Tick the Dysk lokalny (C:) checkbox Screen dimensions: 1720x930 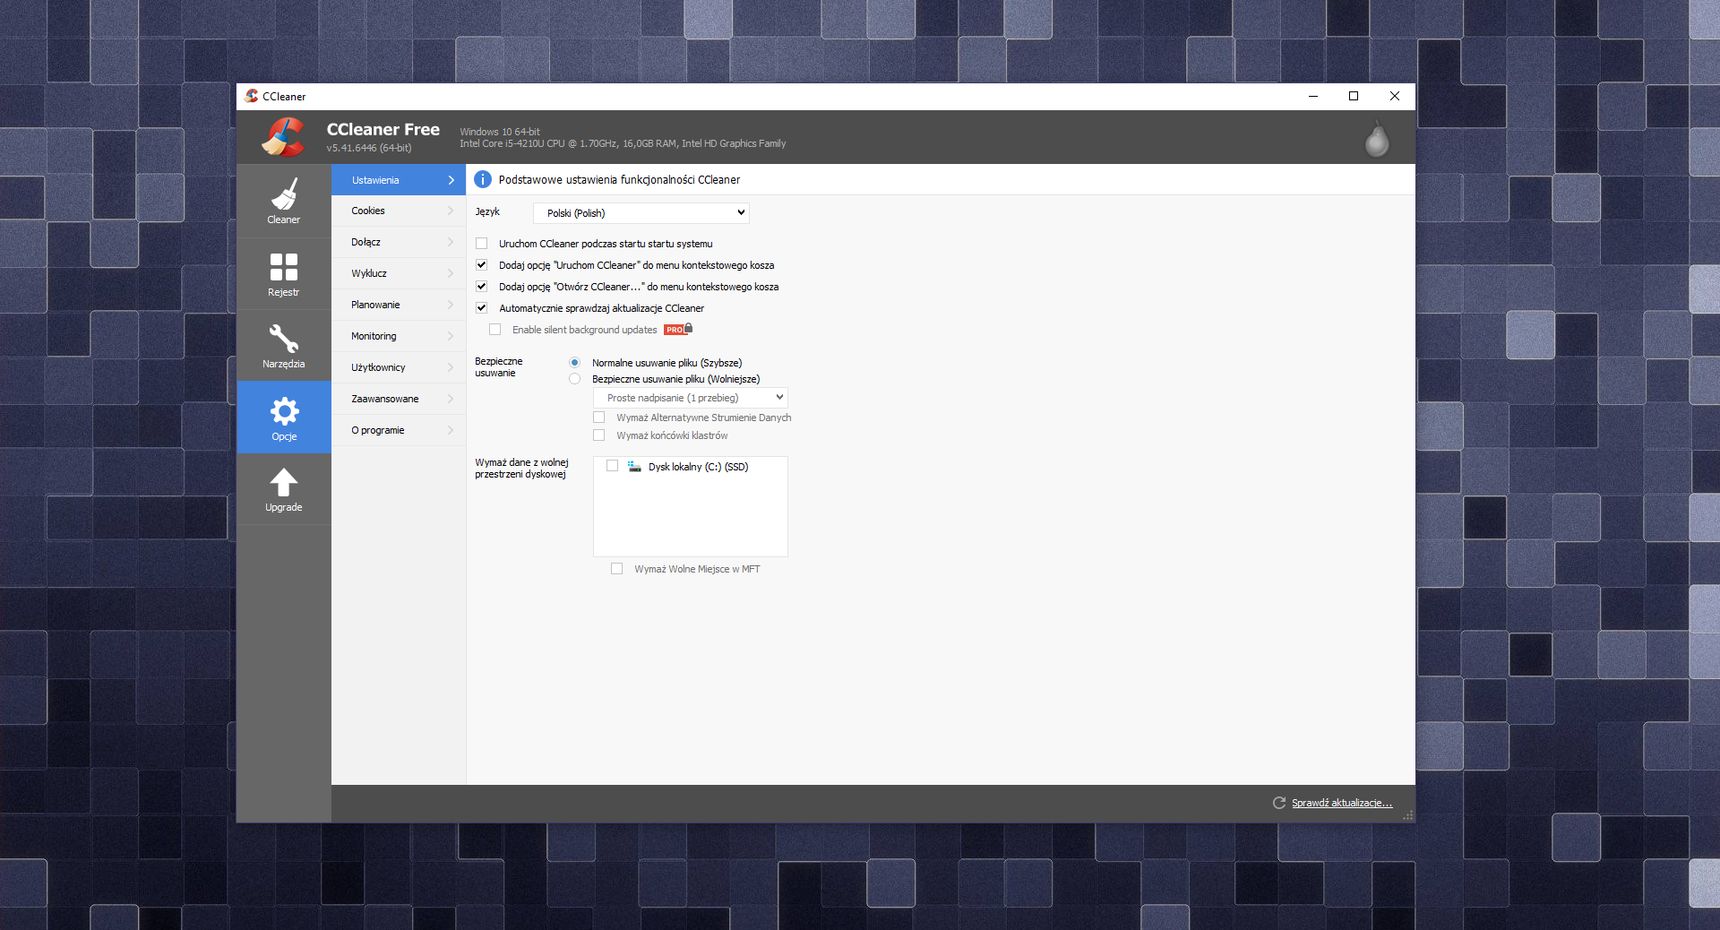(x=612, y=466)
